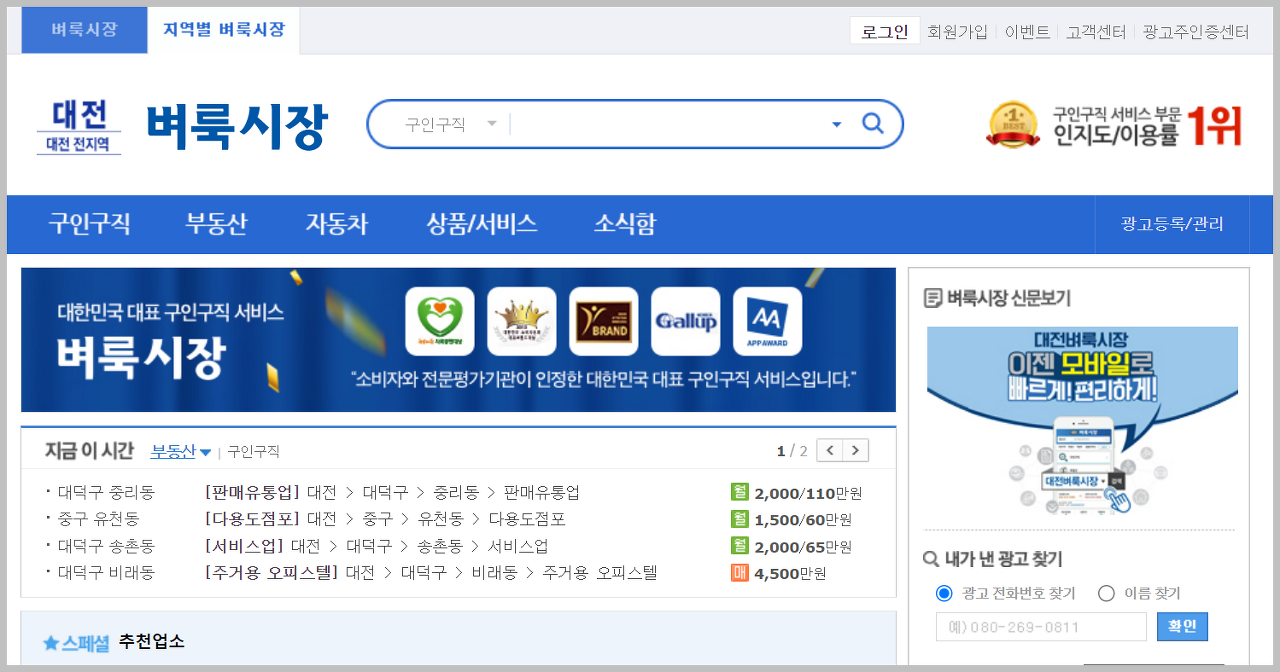This screenshot has height=672, width=1280.
Task: Click the phone number input field
Action: click(1041, 627)
